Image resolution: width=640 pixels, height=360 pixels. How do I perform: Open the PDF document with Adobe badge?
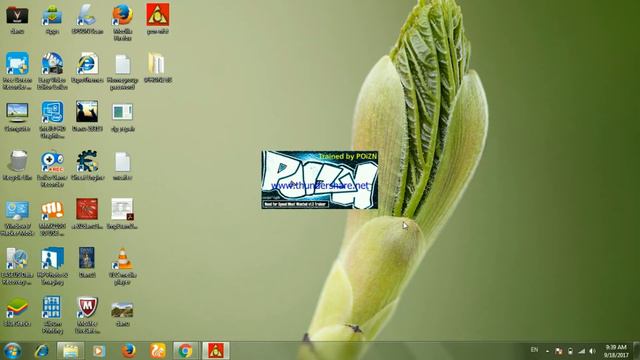122,209
